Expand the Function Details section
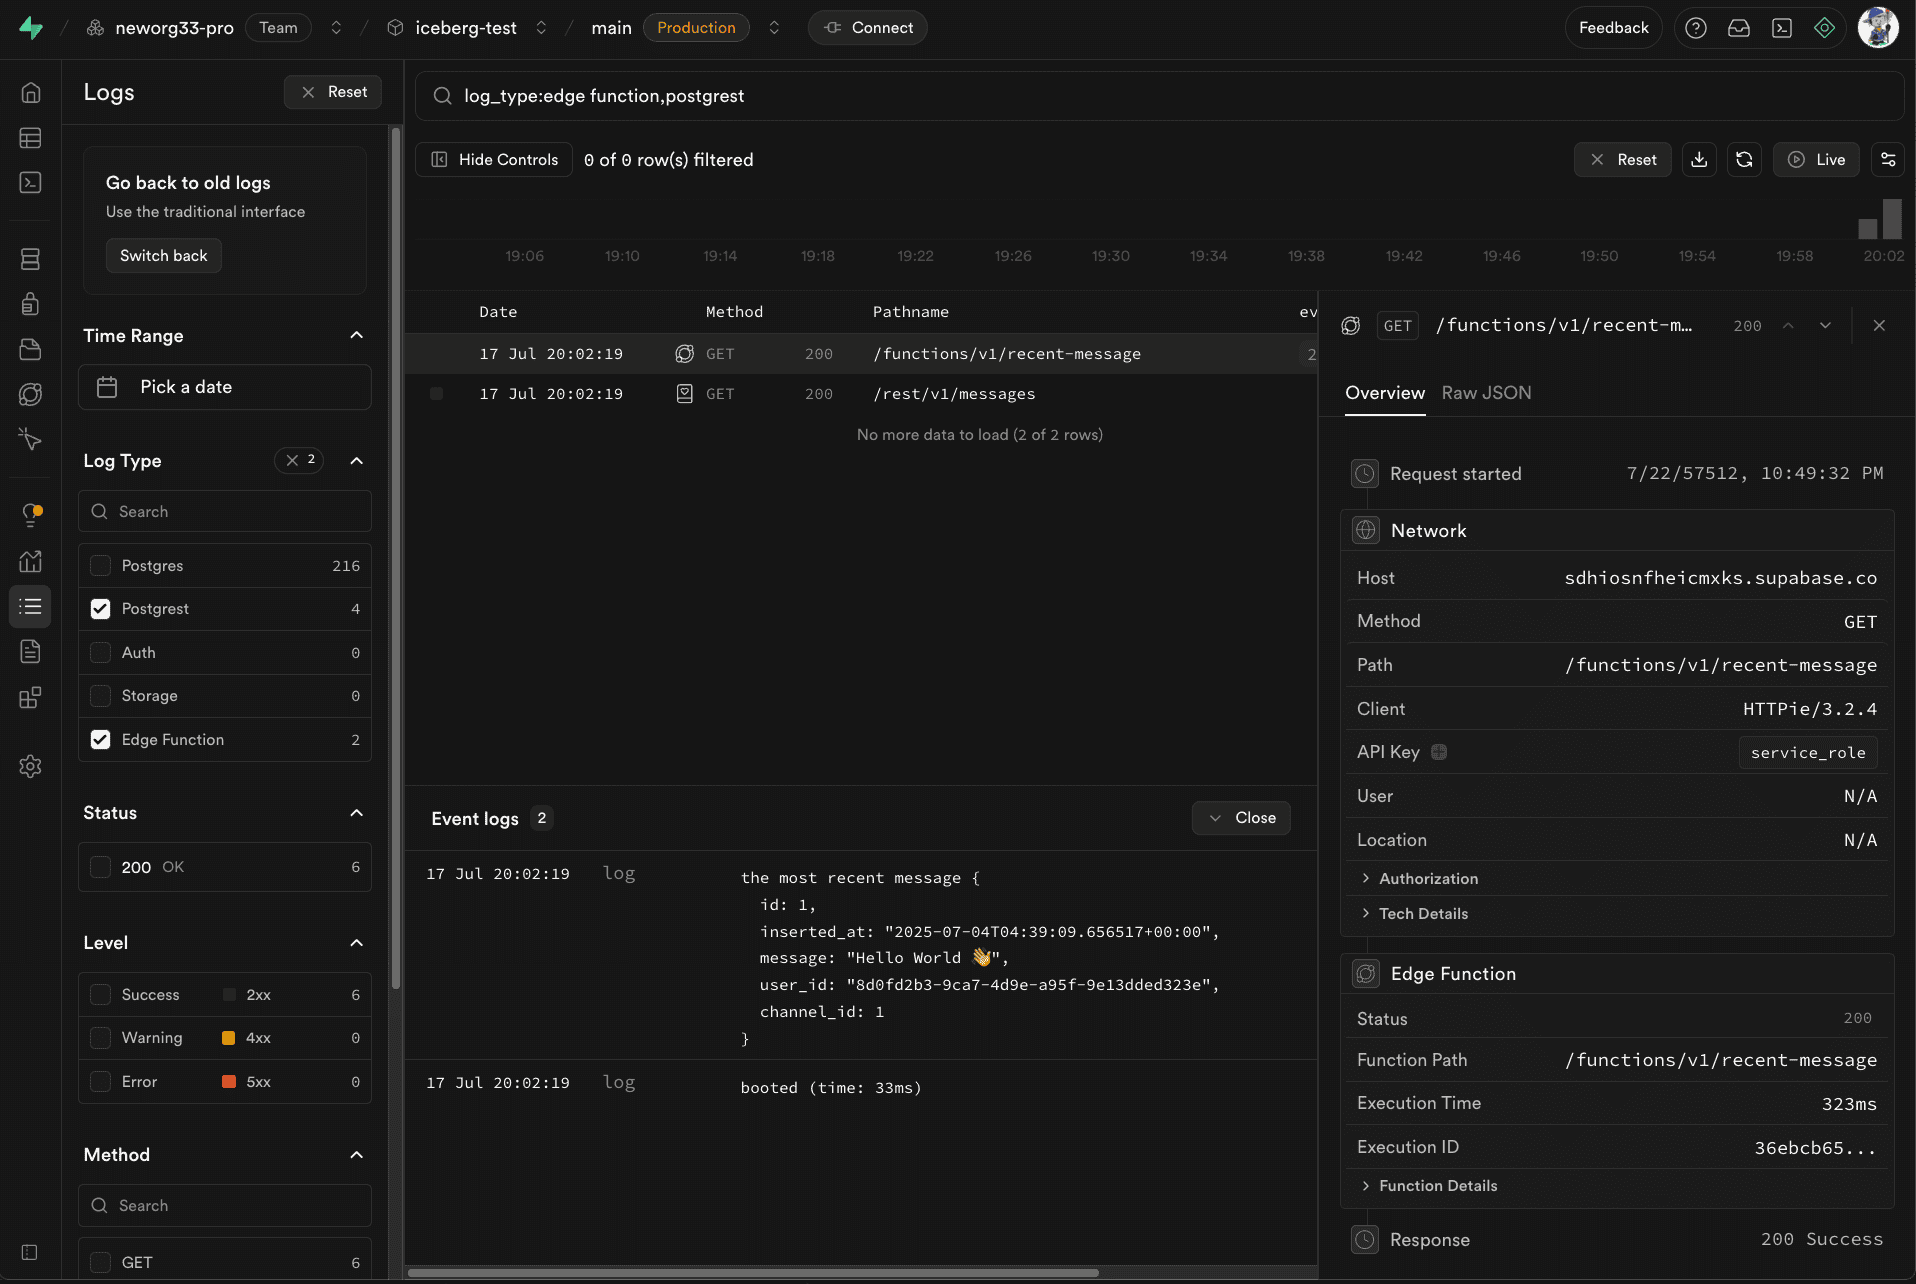The width and height of the screenshot is (1916, 1284). [1429, 1186]
